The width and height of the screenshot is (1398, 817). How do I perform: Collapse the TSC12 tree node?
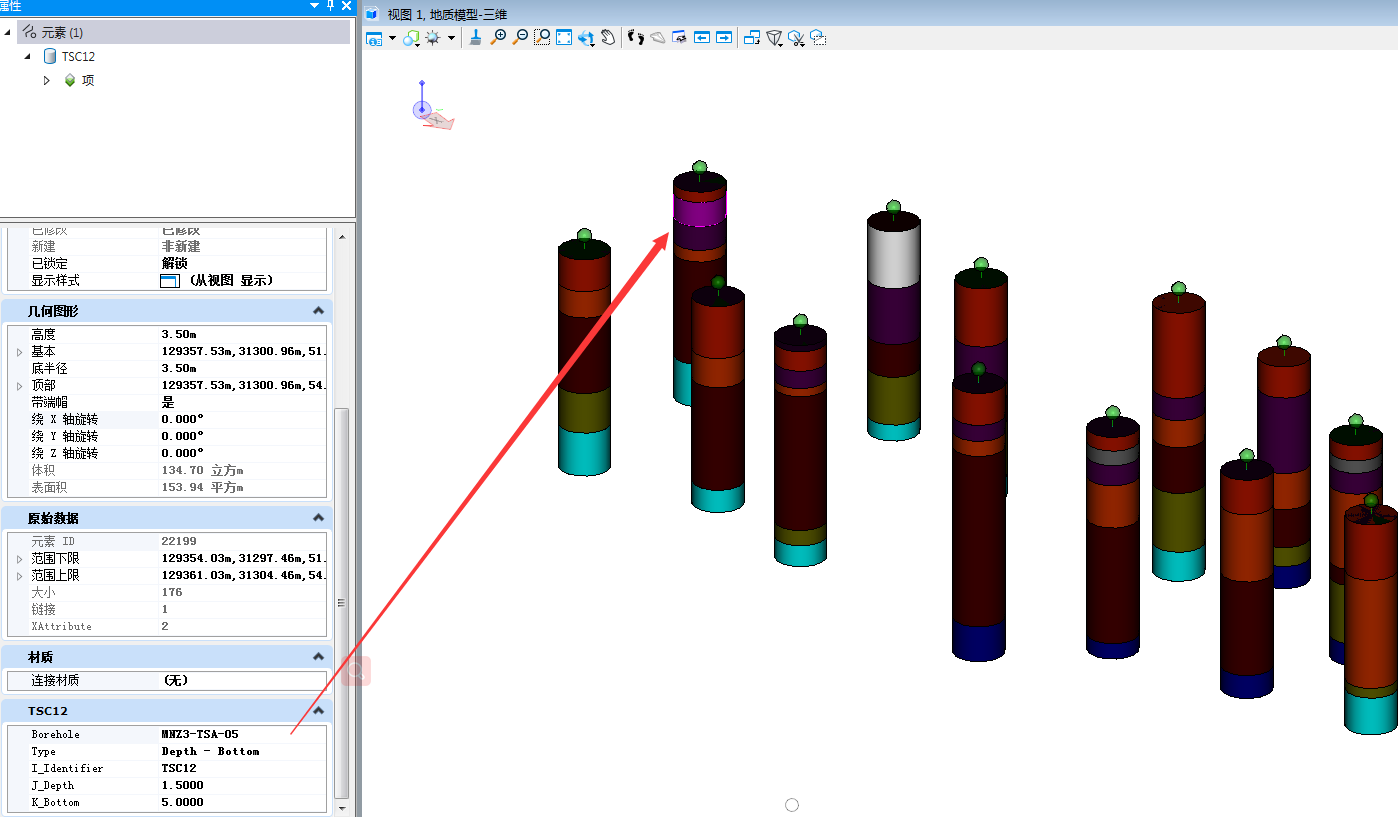pos(27,56)
